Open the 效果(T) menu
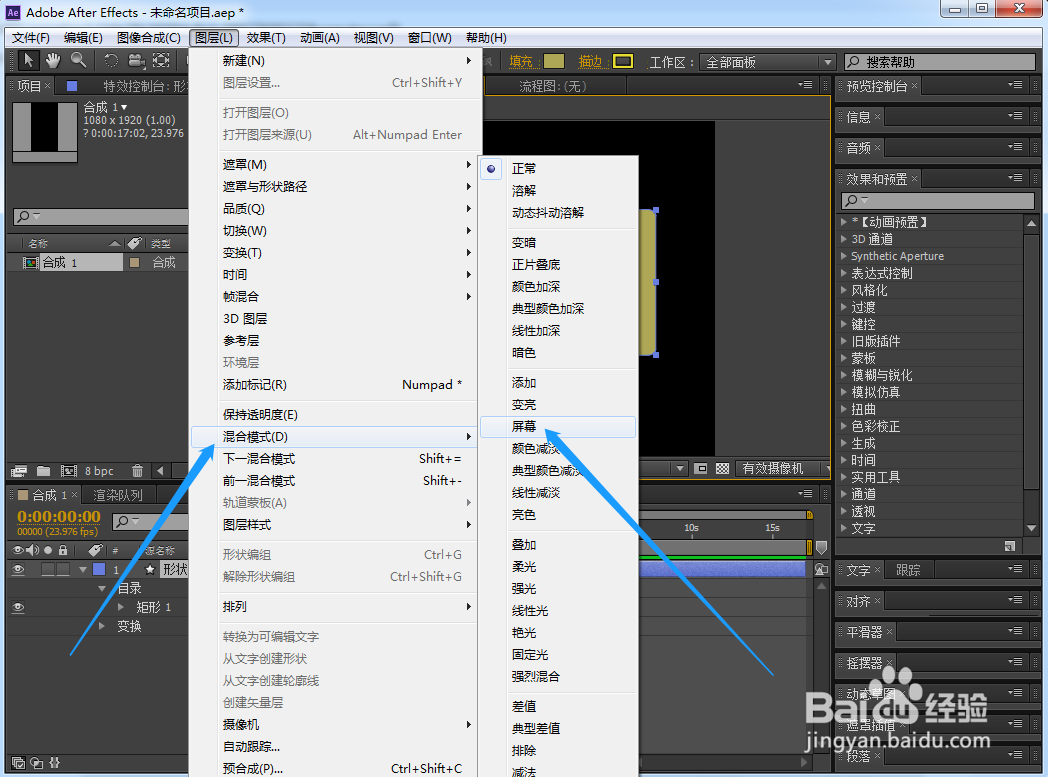 click(265, 37)
